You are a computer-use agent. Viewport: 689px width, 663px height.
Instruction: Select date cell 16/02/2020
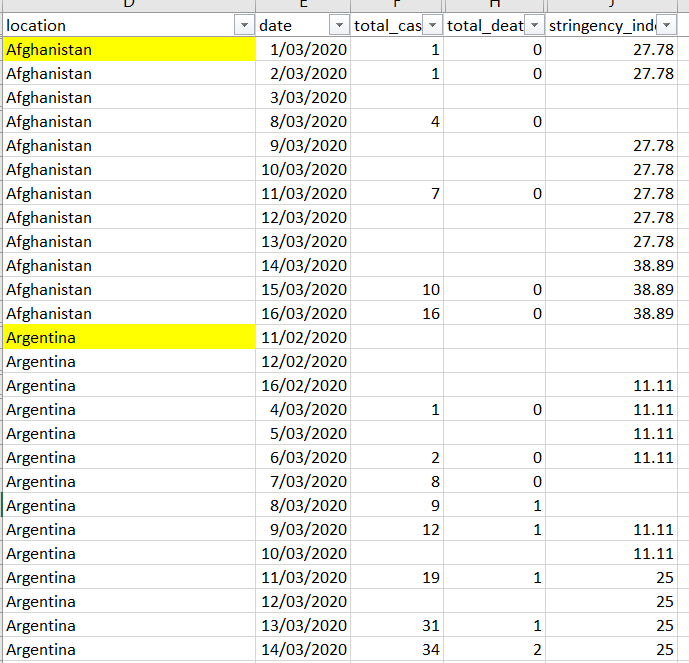[x=303, y=385]
